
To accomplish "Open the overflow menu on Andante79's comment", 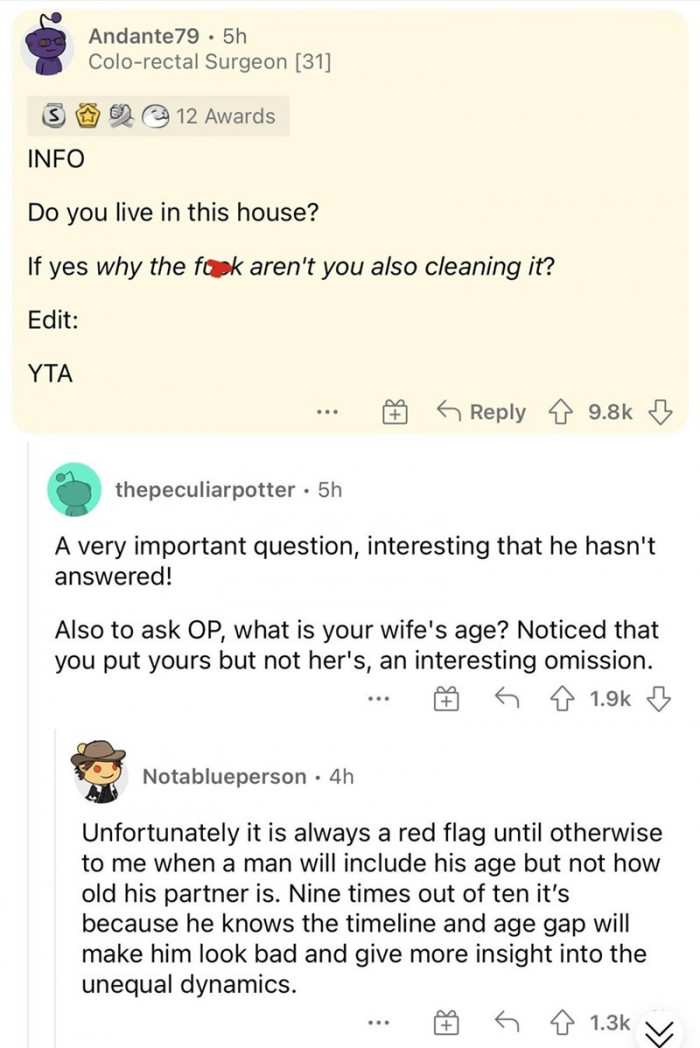I will coord(329,412).
